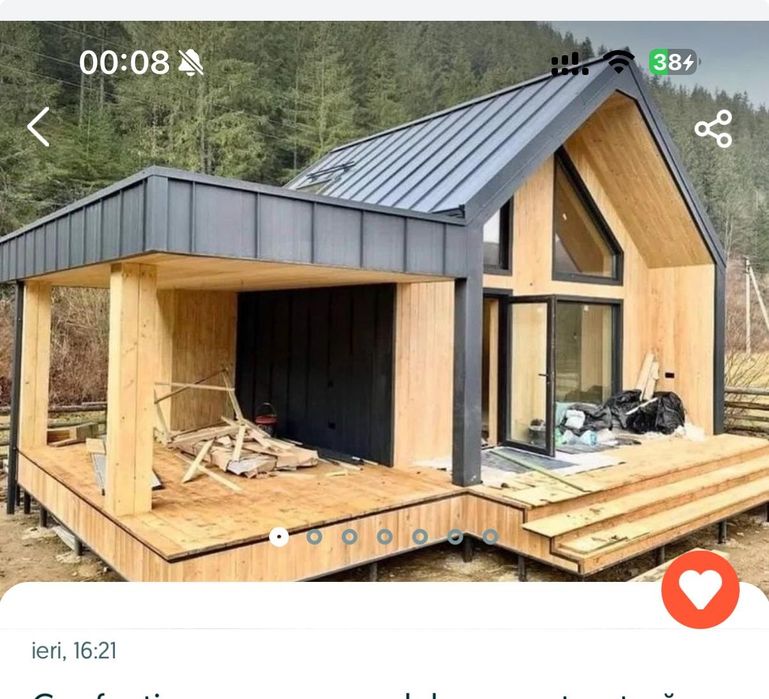Image resolution: width=769 pixels, height=699 pixels.
Task: Tap the 00:08 clock in status bar
Action: 125,63
